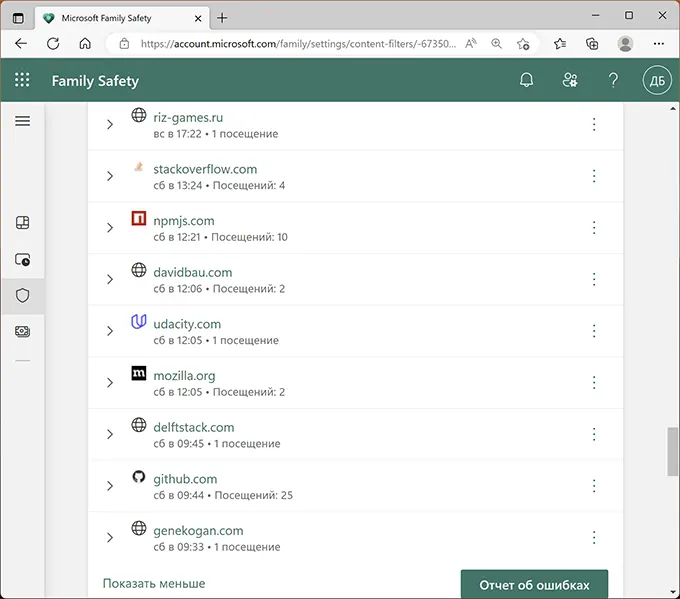Click the page vertical scrollbar thumb
The height and width of the screenshot is (599, 680).
pyautogui.click(x=673, y=452)
